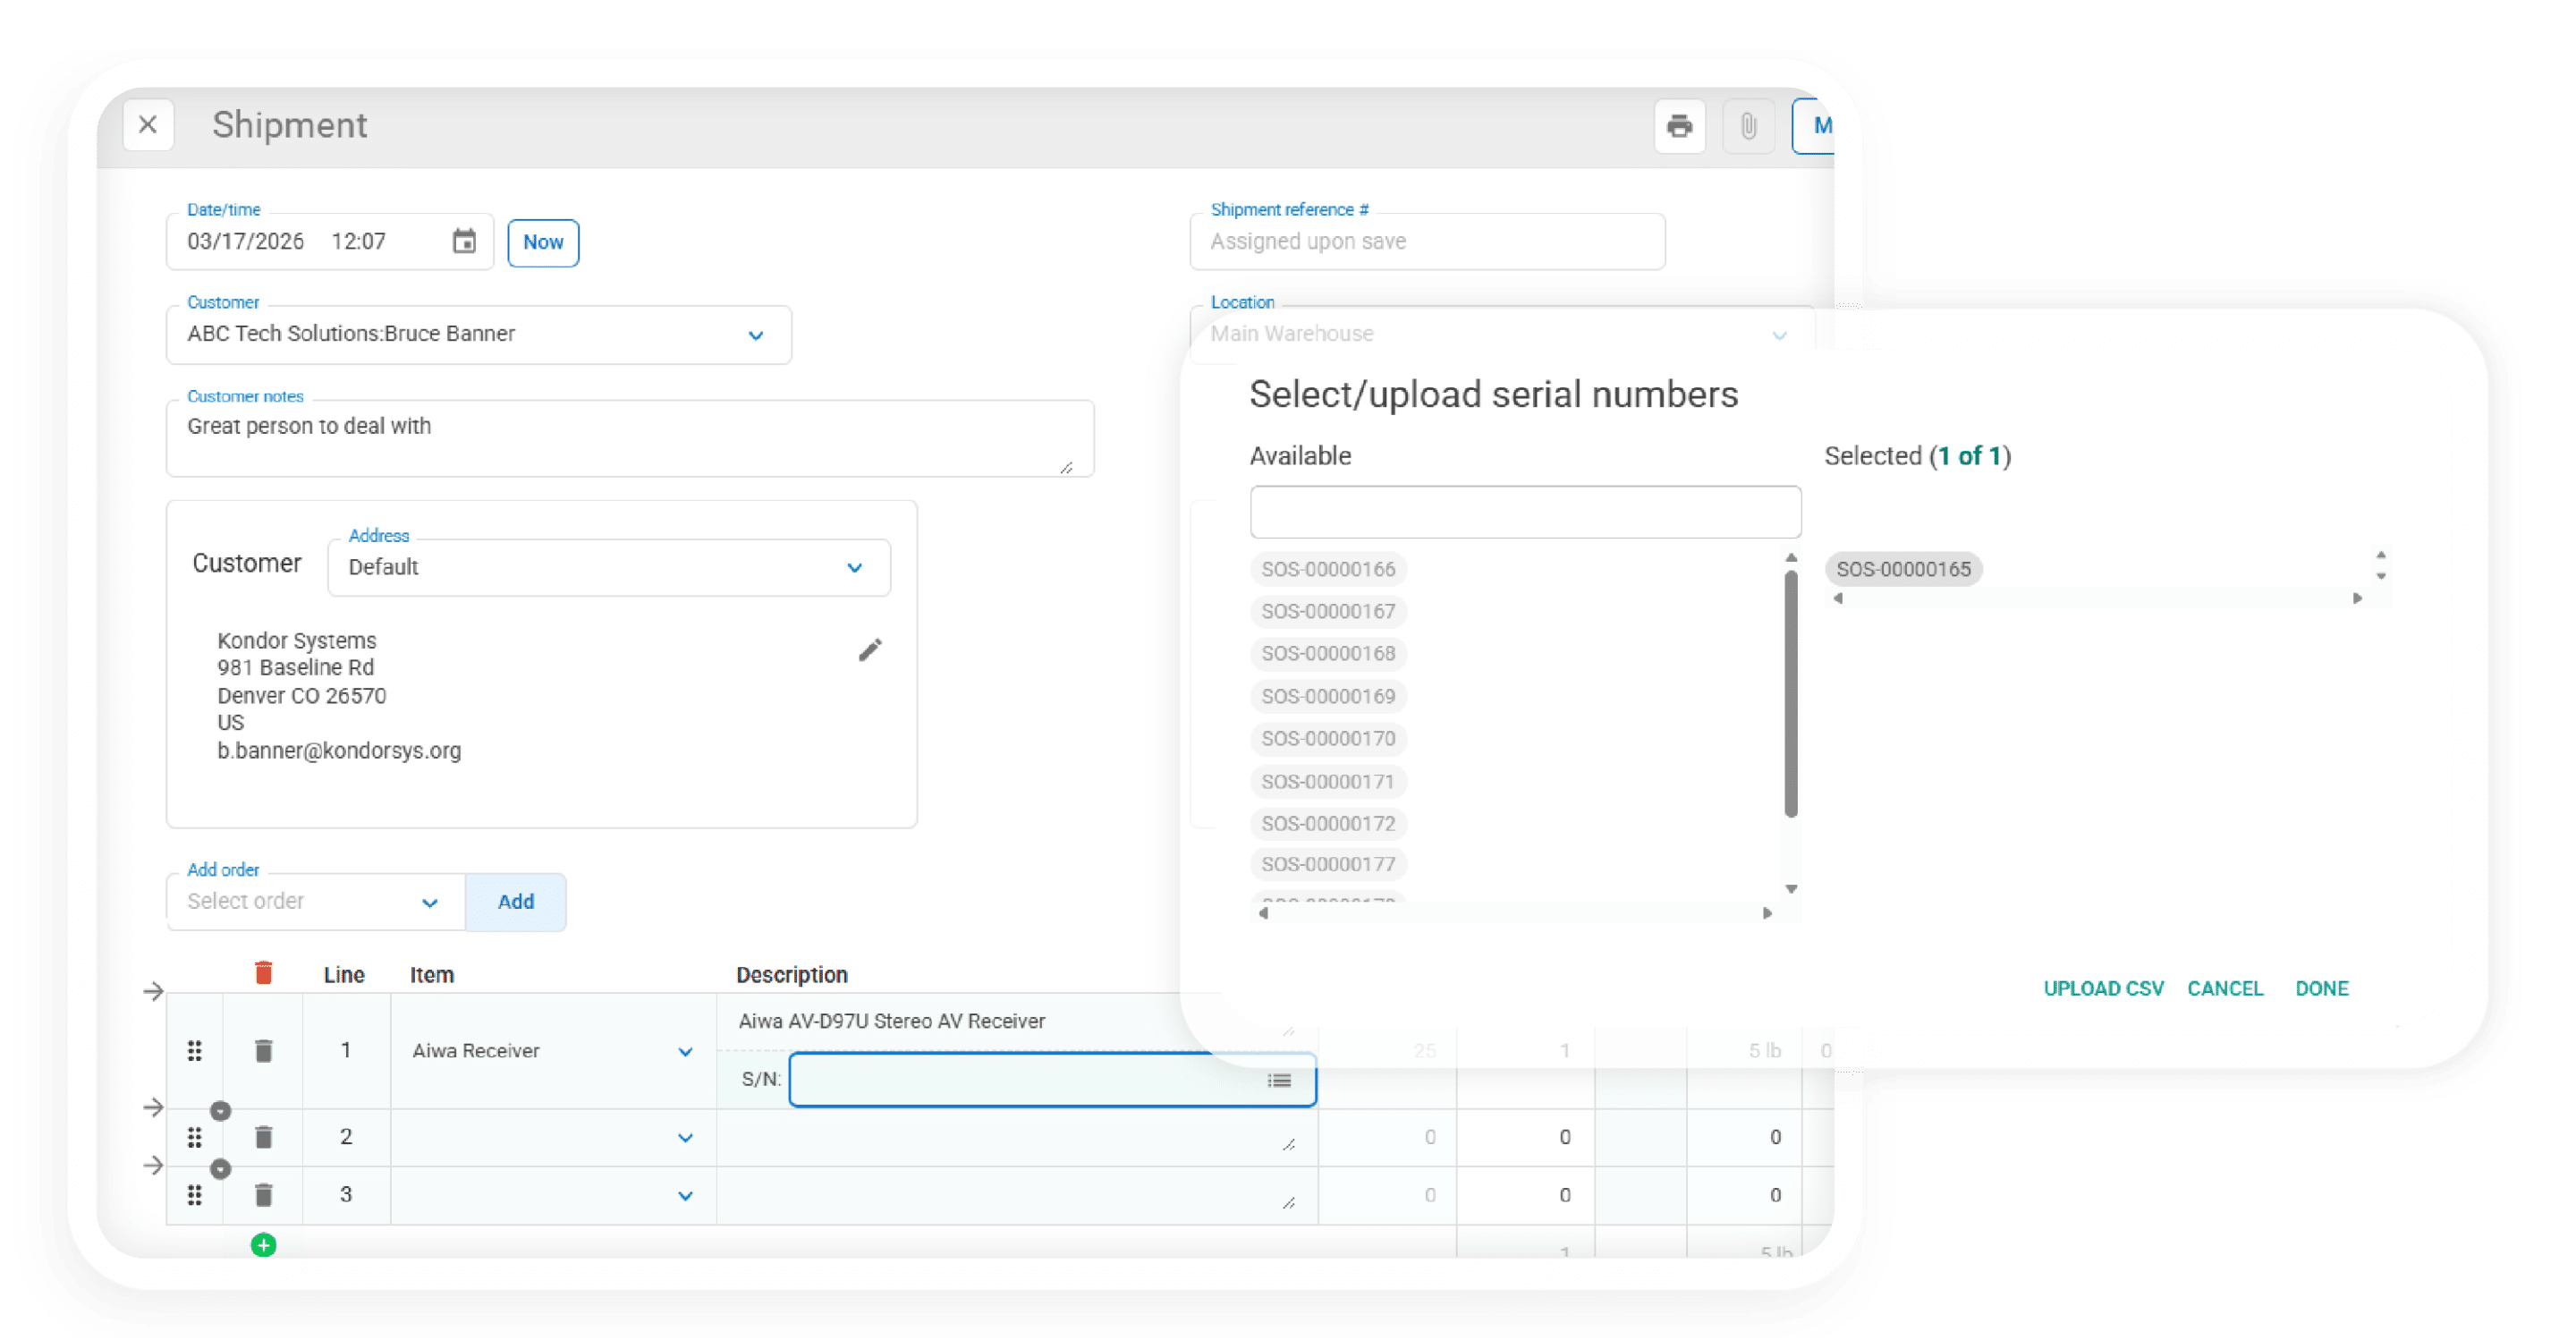Open the Select order dropdown
This screenshot has height=1340, width=2576.
[429, 902]
